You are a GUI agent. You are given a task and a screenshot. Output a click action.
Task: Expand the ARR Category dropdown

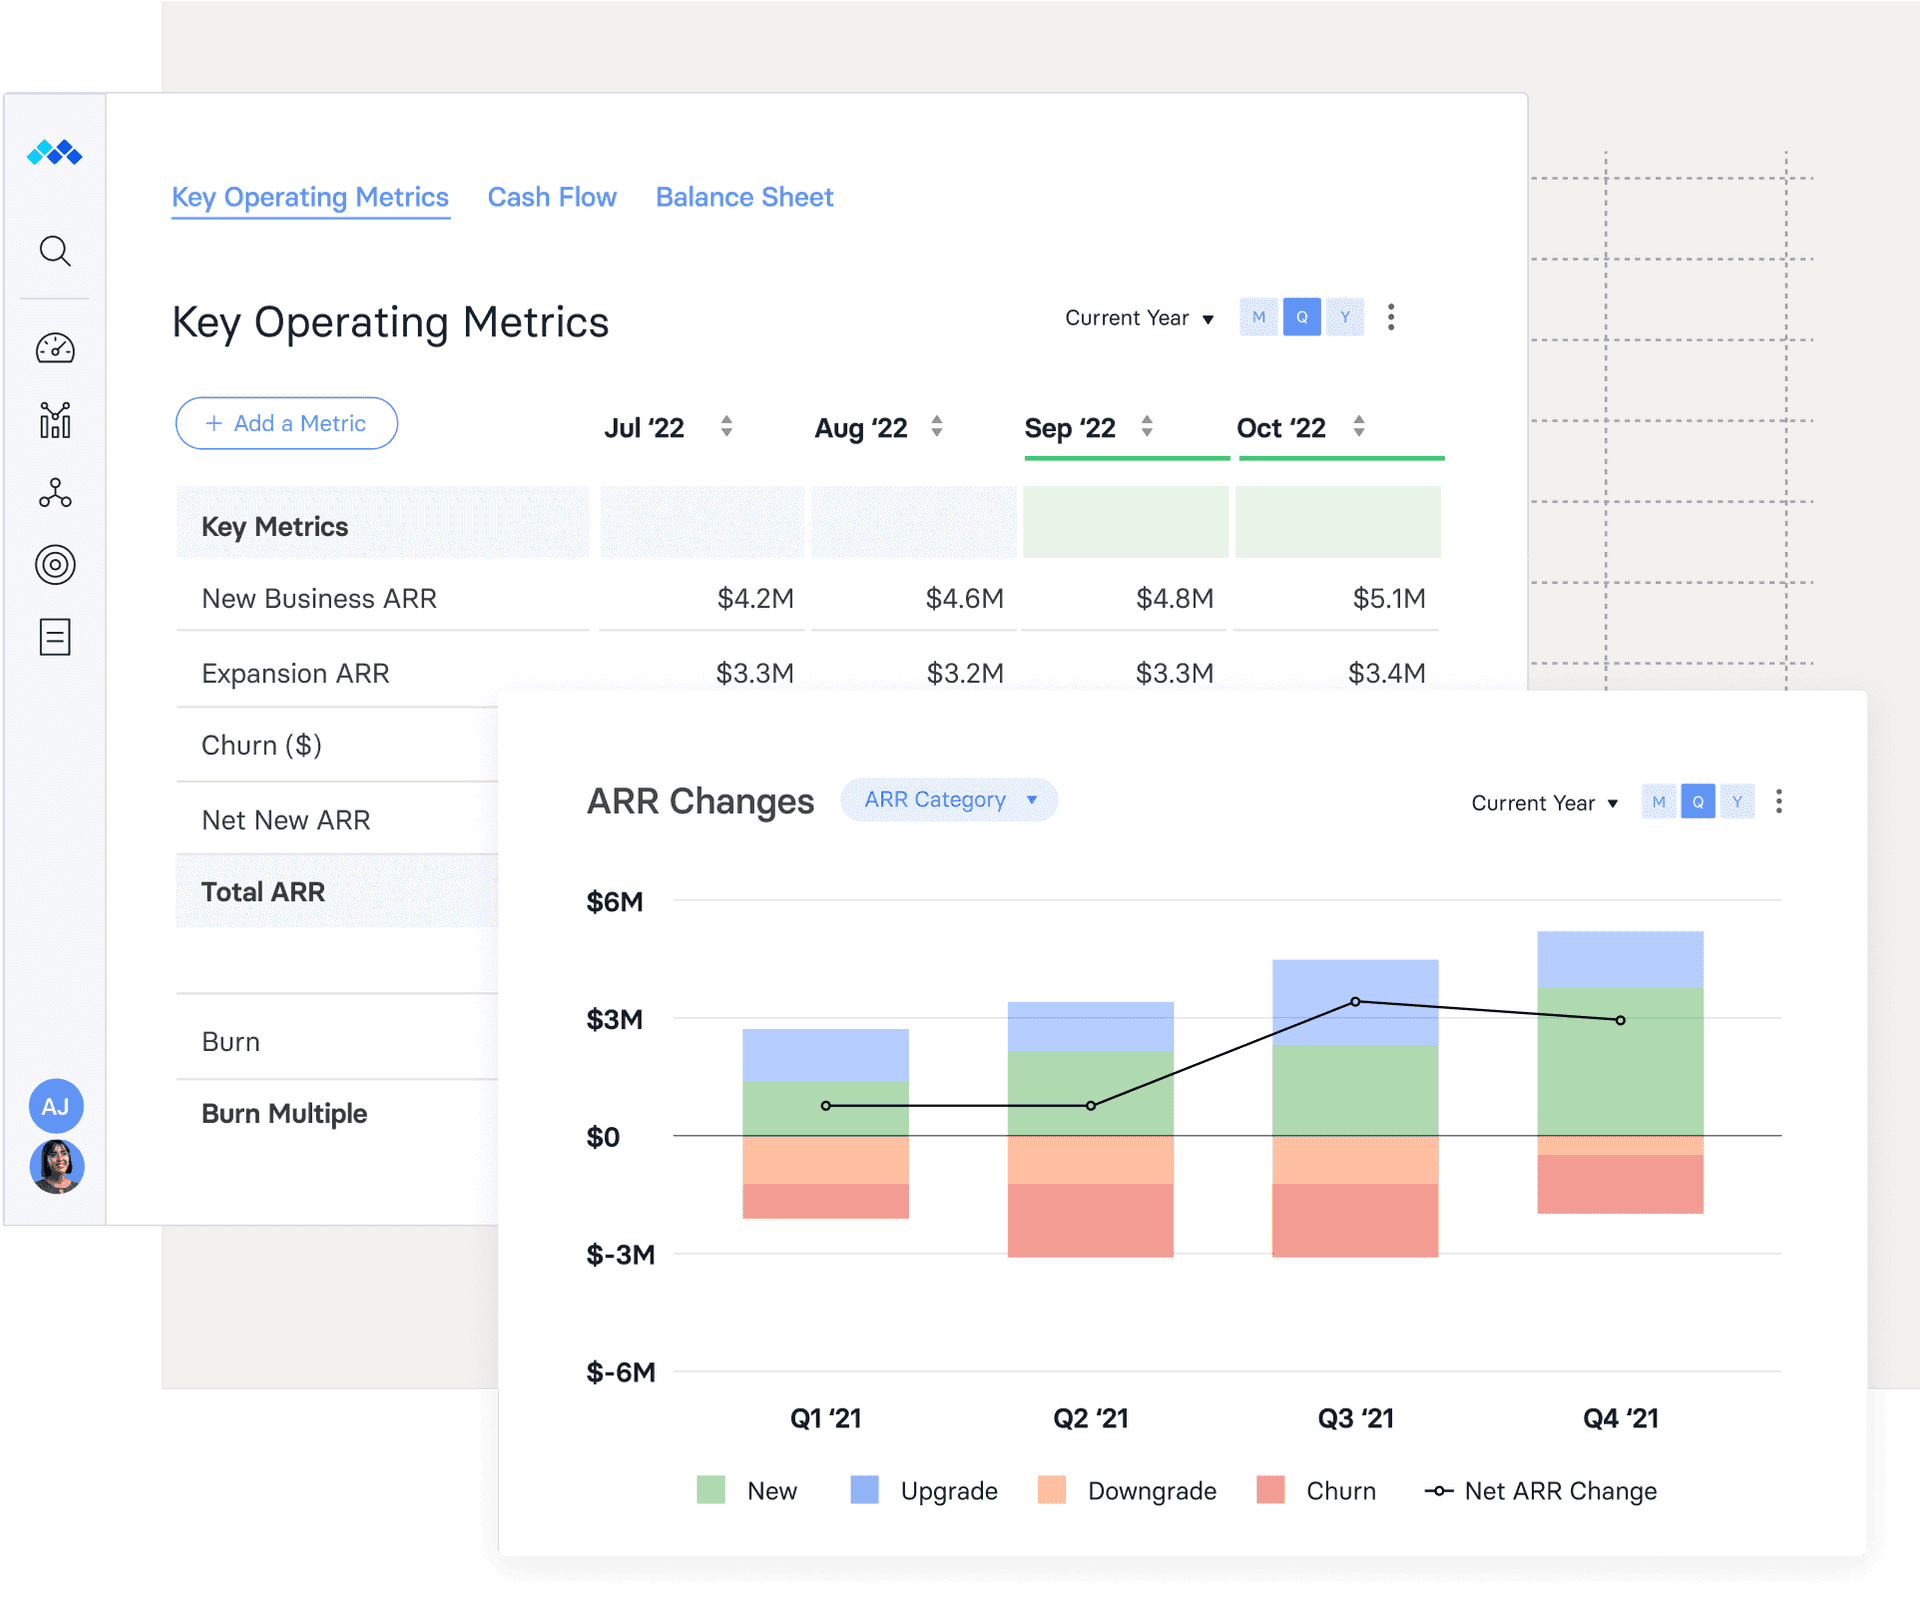pos(949,800)
